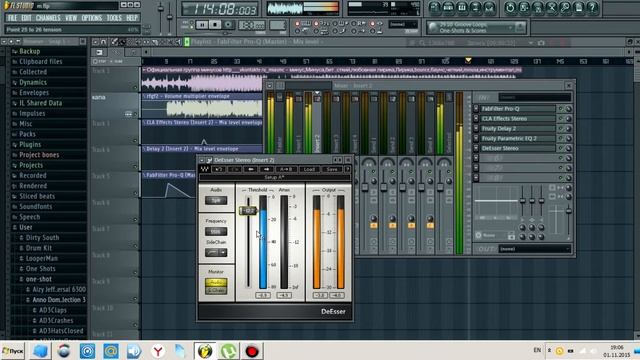Open the EDIT menu
The width and height of the screenshot is (640, 360).
click(x=26, y=18)
